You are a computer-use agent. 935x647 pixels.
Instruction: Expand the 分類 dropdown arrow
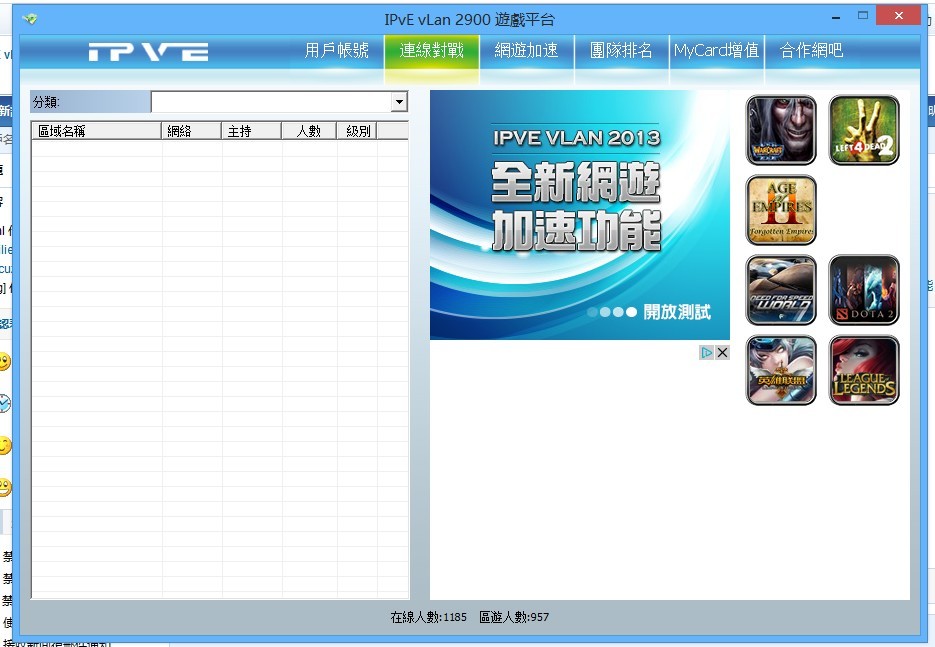(x=400, y=102)
